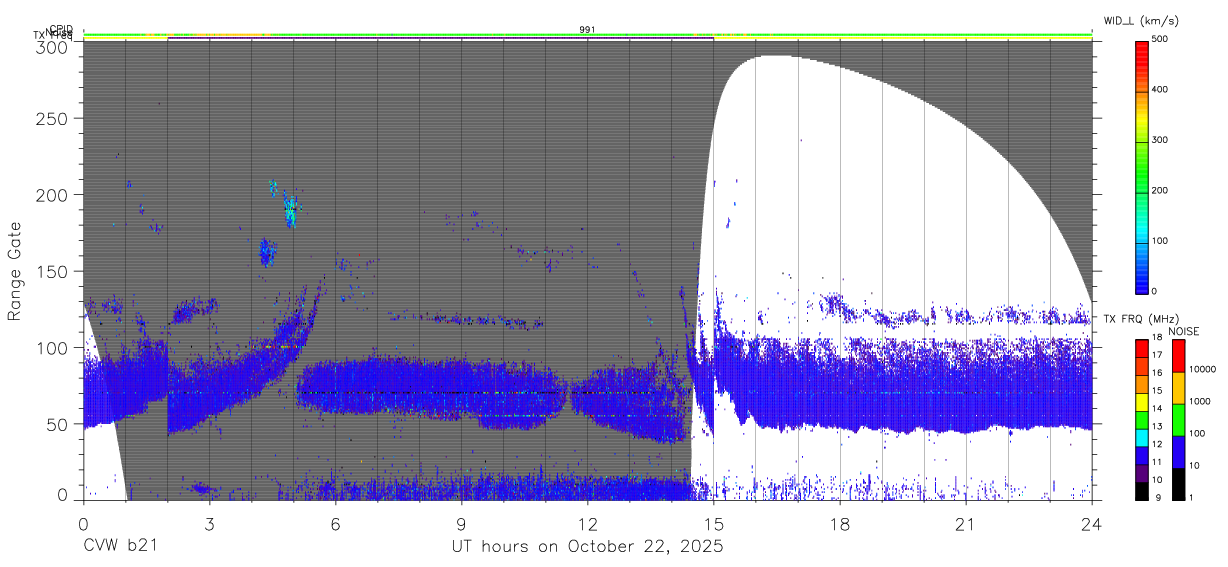Click the '991' CPID value at top
This screenshot has height=567, width=1228.
pyautogui.click(x=588, y=30)
